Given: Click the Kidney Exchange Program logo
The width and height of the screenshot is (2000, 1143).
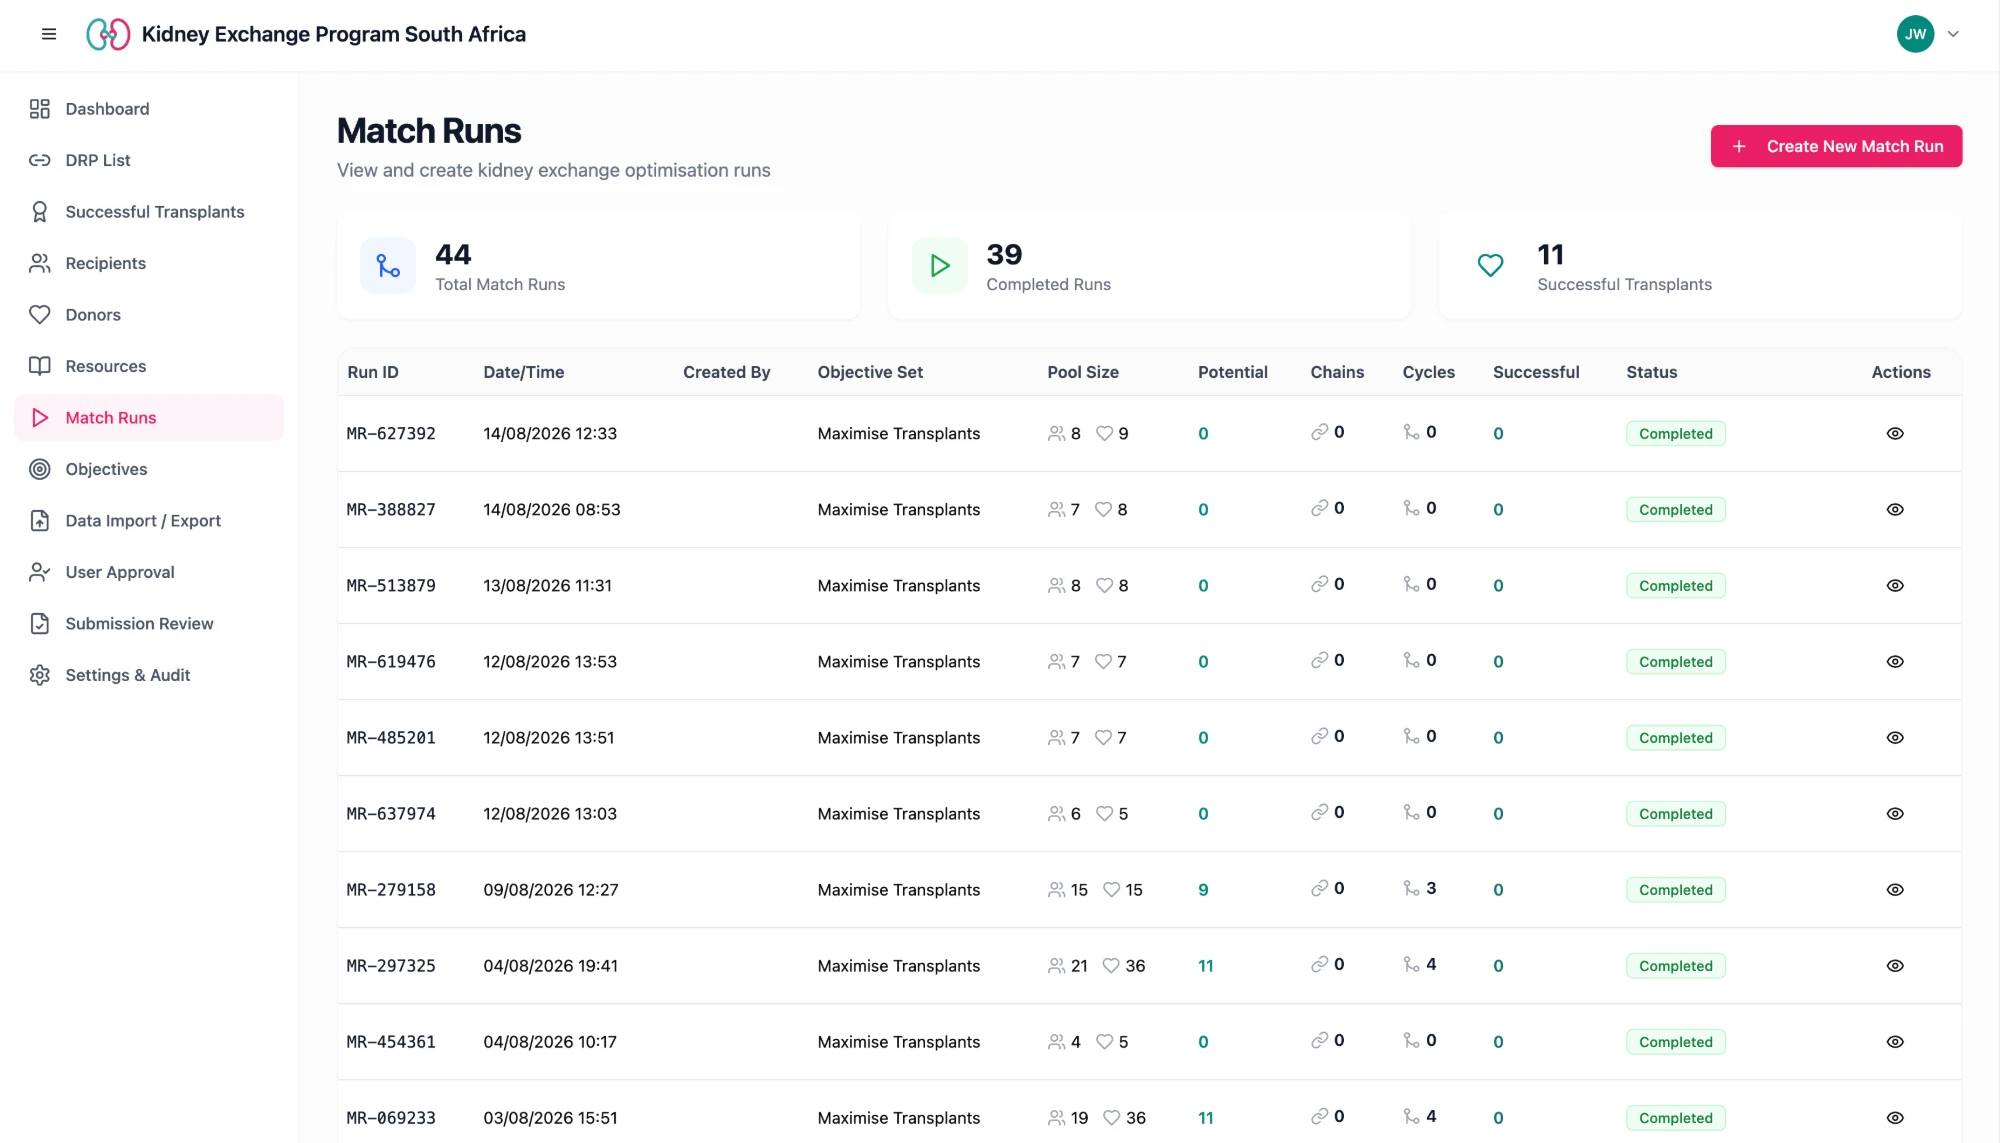Looking at the screenshot, I should (x=108, y=34).
